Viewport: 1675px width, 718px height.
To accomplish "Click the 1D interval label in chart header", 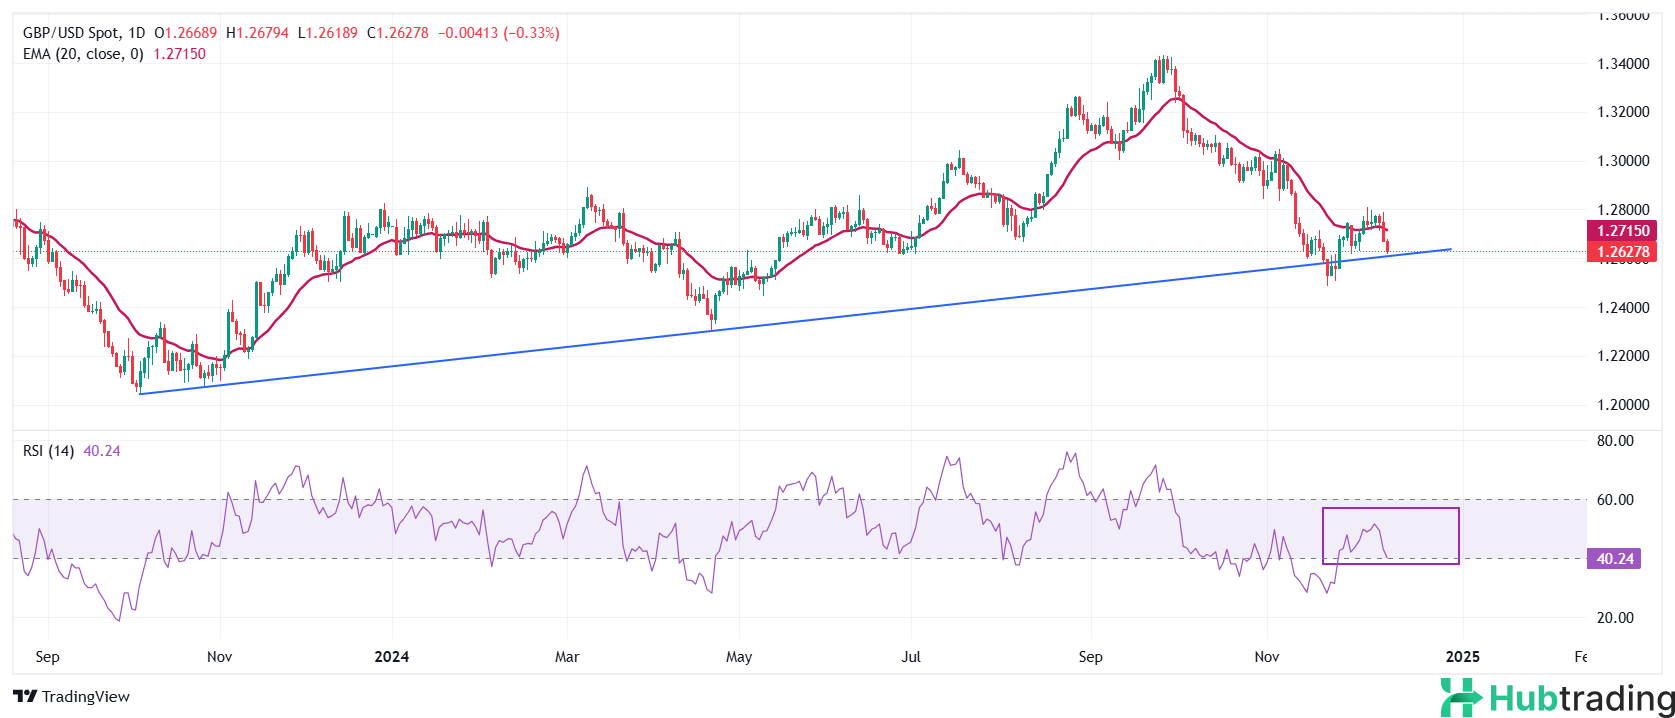I will point(137,33).
